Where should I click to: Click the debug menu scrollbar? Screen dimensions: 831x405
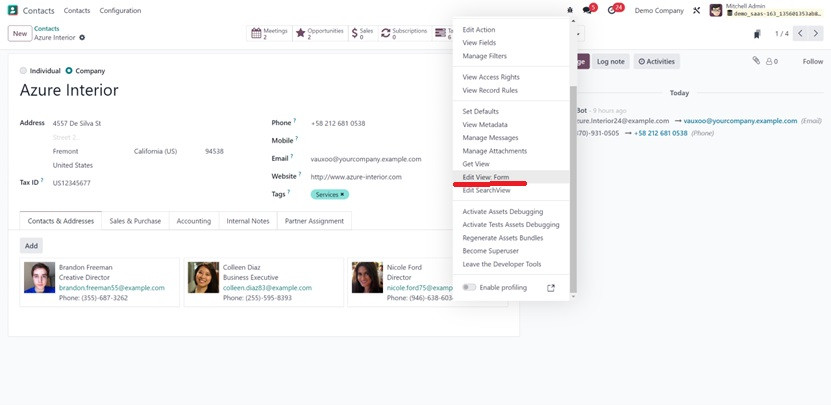[x=573, y=188]
